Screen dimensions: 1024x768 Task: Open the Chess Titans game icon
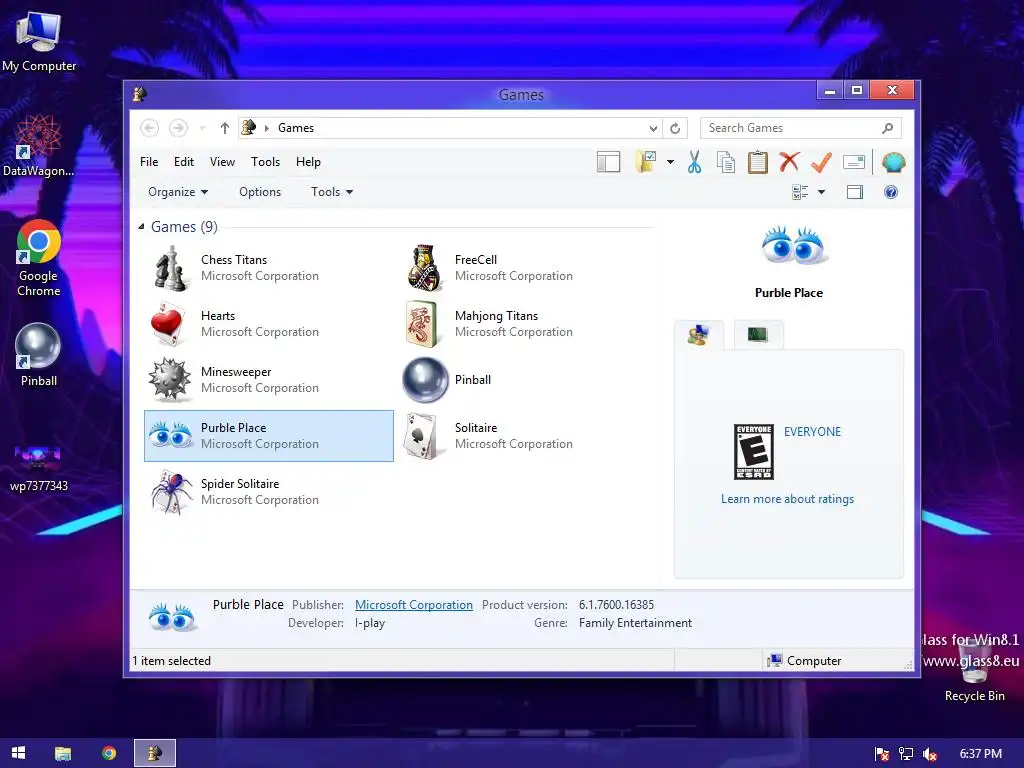[170, 268]
